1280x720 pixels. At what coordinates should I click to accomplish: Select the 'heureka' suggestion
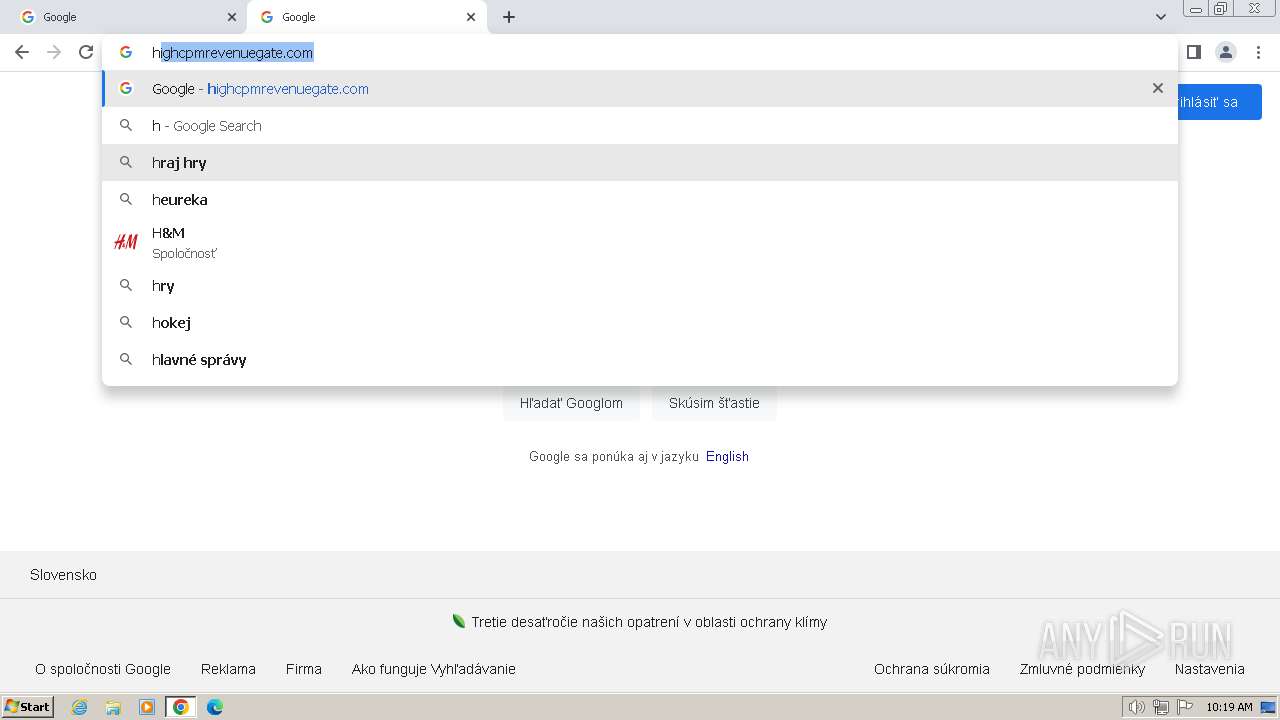coord(640,200)
